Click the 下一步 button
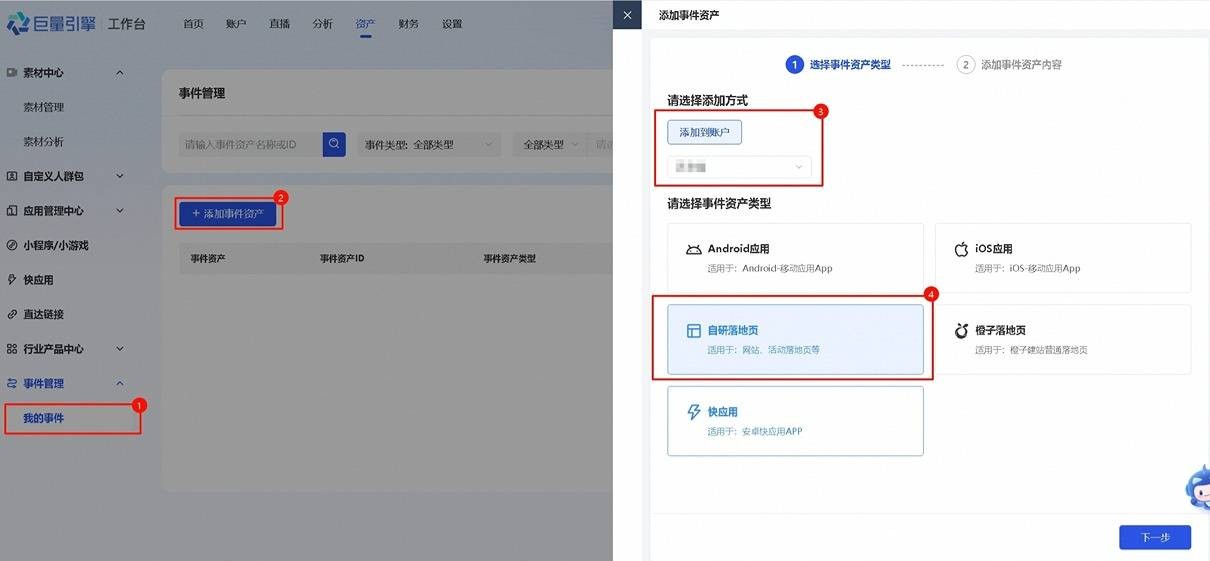This screenshot has height=561, width=1210. pyautogui.click(x=1155, y=537)
